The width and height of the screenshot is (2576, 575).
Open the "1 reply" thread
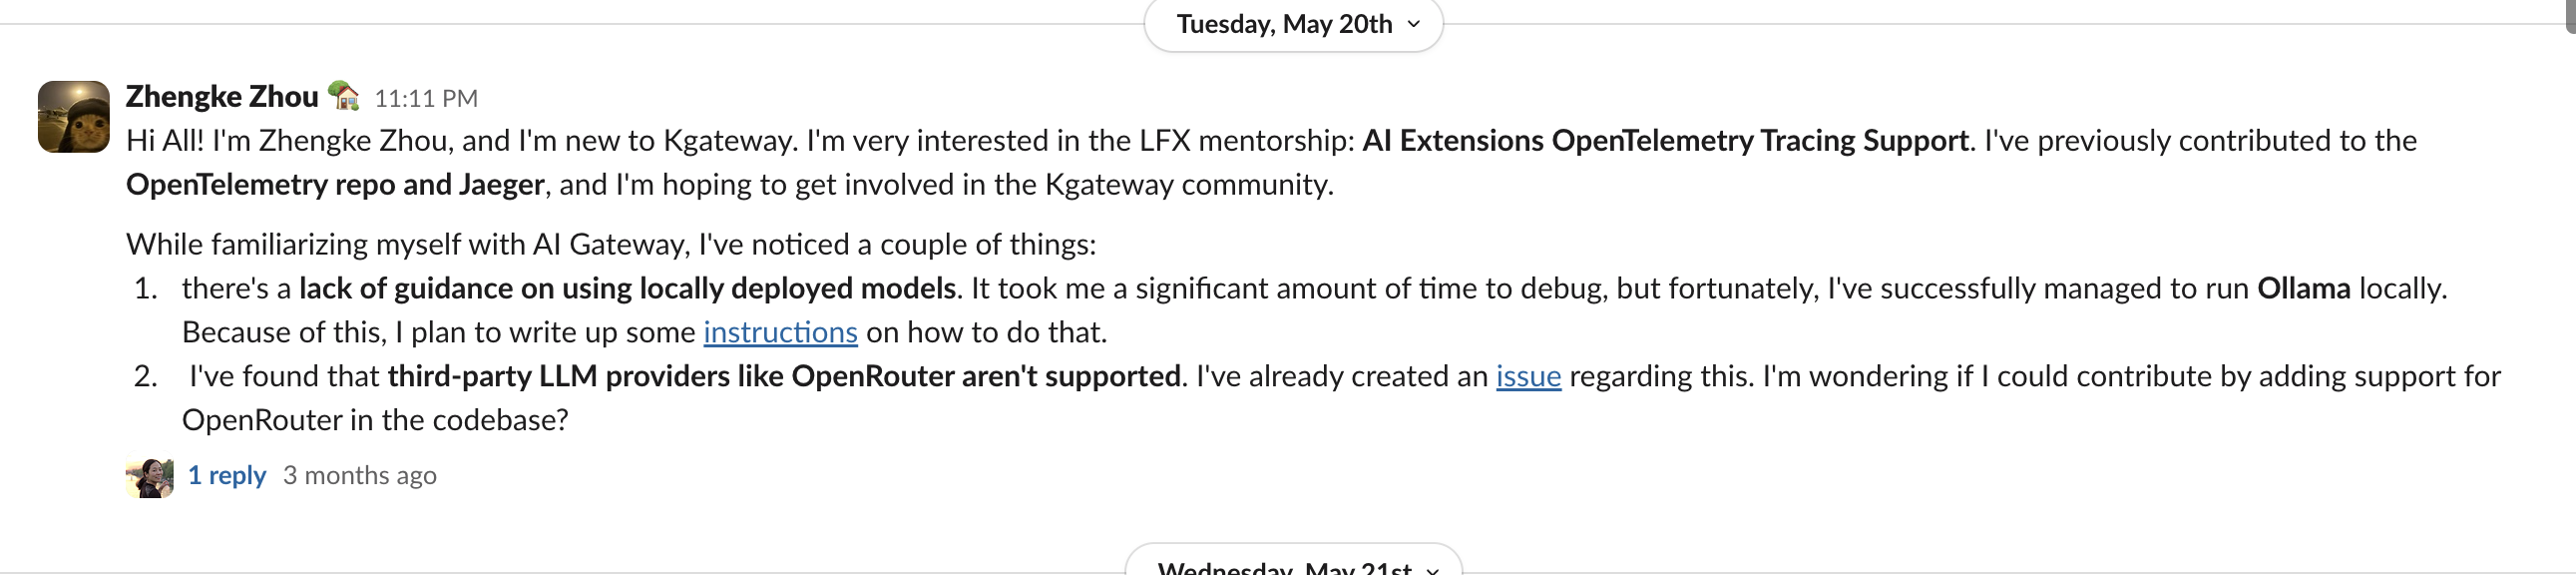click(x=227, y=475)
